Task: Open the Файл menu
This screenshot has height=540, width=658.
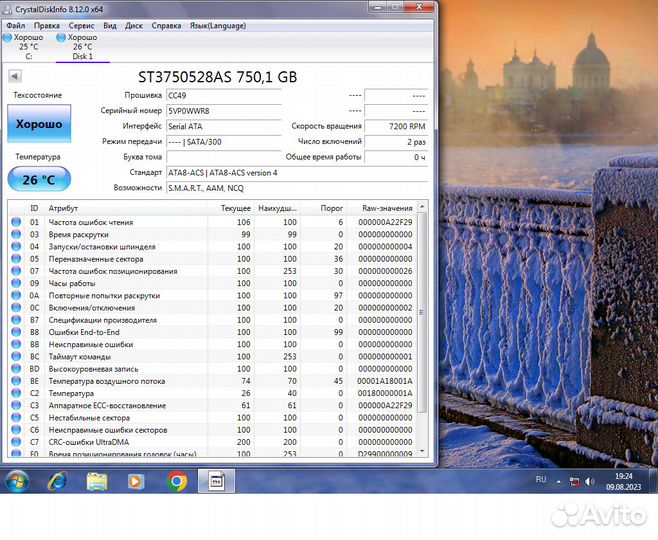Action: click(x=16, y=26)
